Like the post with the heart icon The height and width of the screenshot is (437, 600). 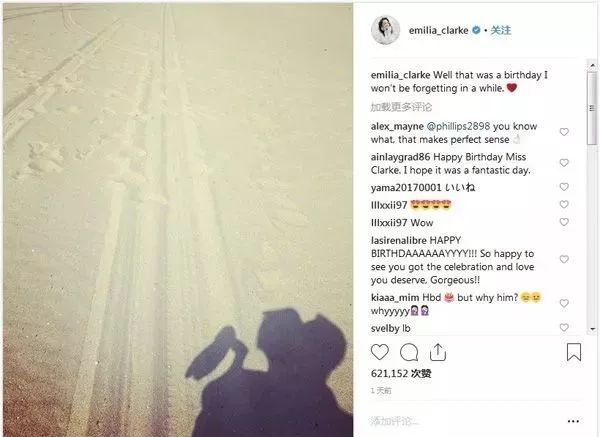coord(380,352)
